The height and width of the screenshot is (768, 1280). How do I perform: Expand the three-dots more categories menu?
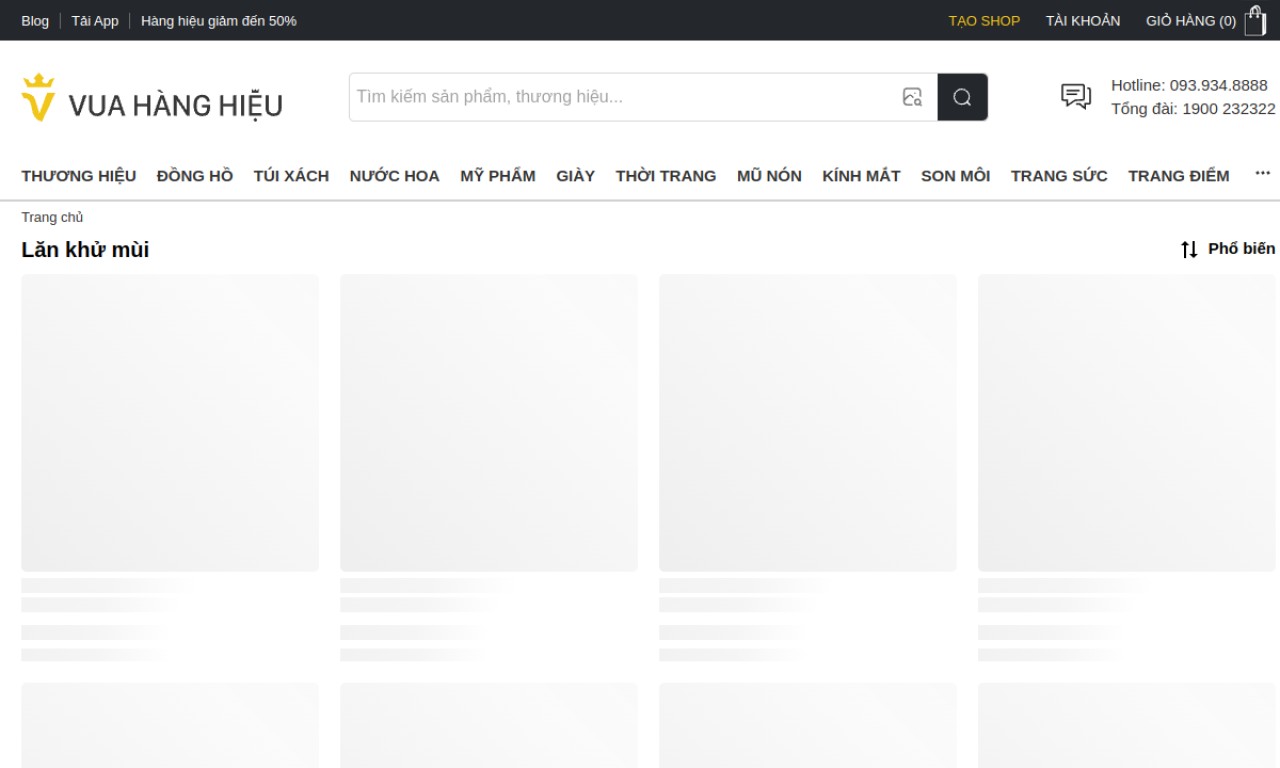(x=1263, y=174)
